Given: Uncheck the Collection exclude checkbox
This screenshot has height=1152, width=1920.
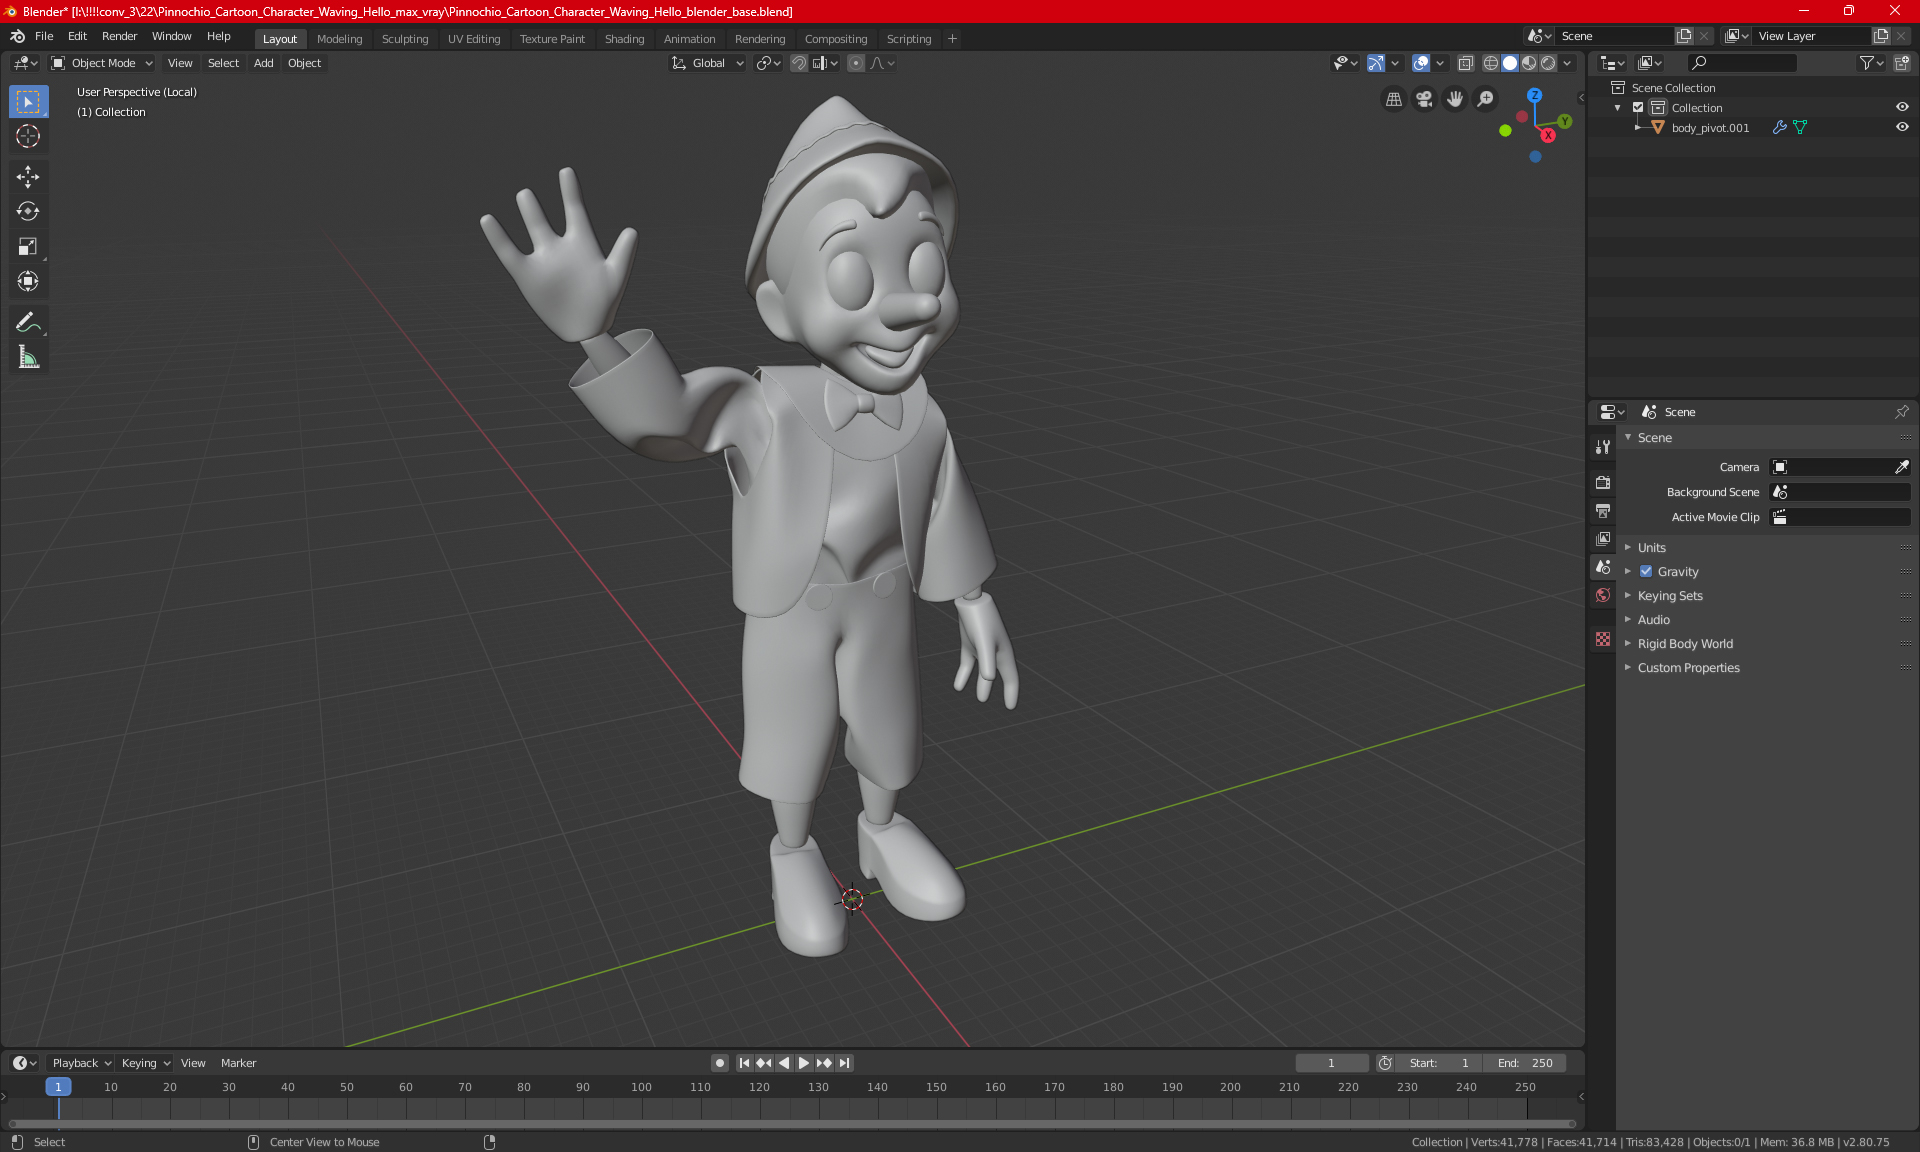Looking at the screenshot, I should (1638, 108).
